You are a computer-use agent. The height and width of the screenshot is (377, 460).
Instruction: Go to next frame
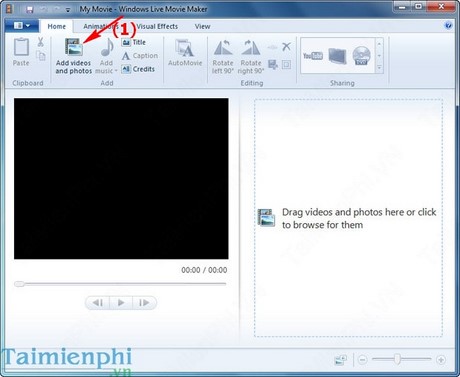click(x=144, y=303)
